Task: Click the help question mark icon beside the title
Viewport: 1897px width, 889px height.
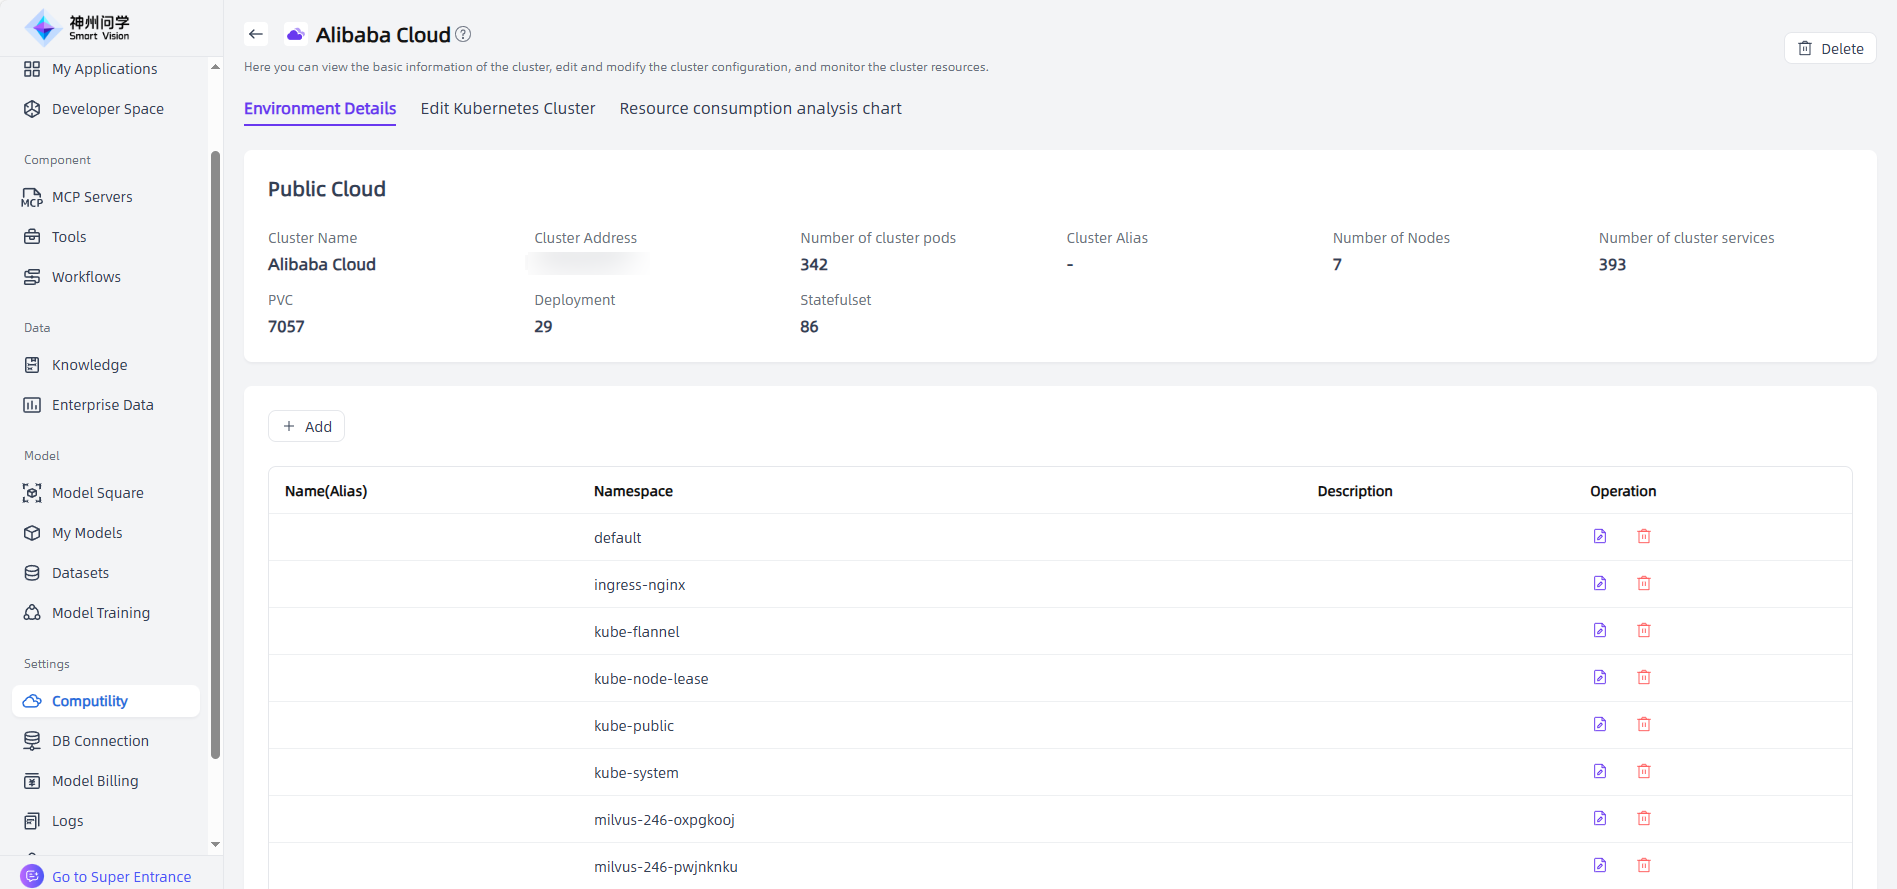Action: click(x=463, y=34)
